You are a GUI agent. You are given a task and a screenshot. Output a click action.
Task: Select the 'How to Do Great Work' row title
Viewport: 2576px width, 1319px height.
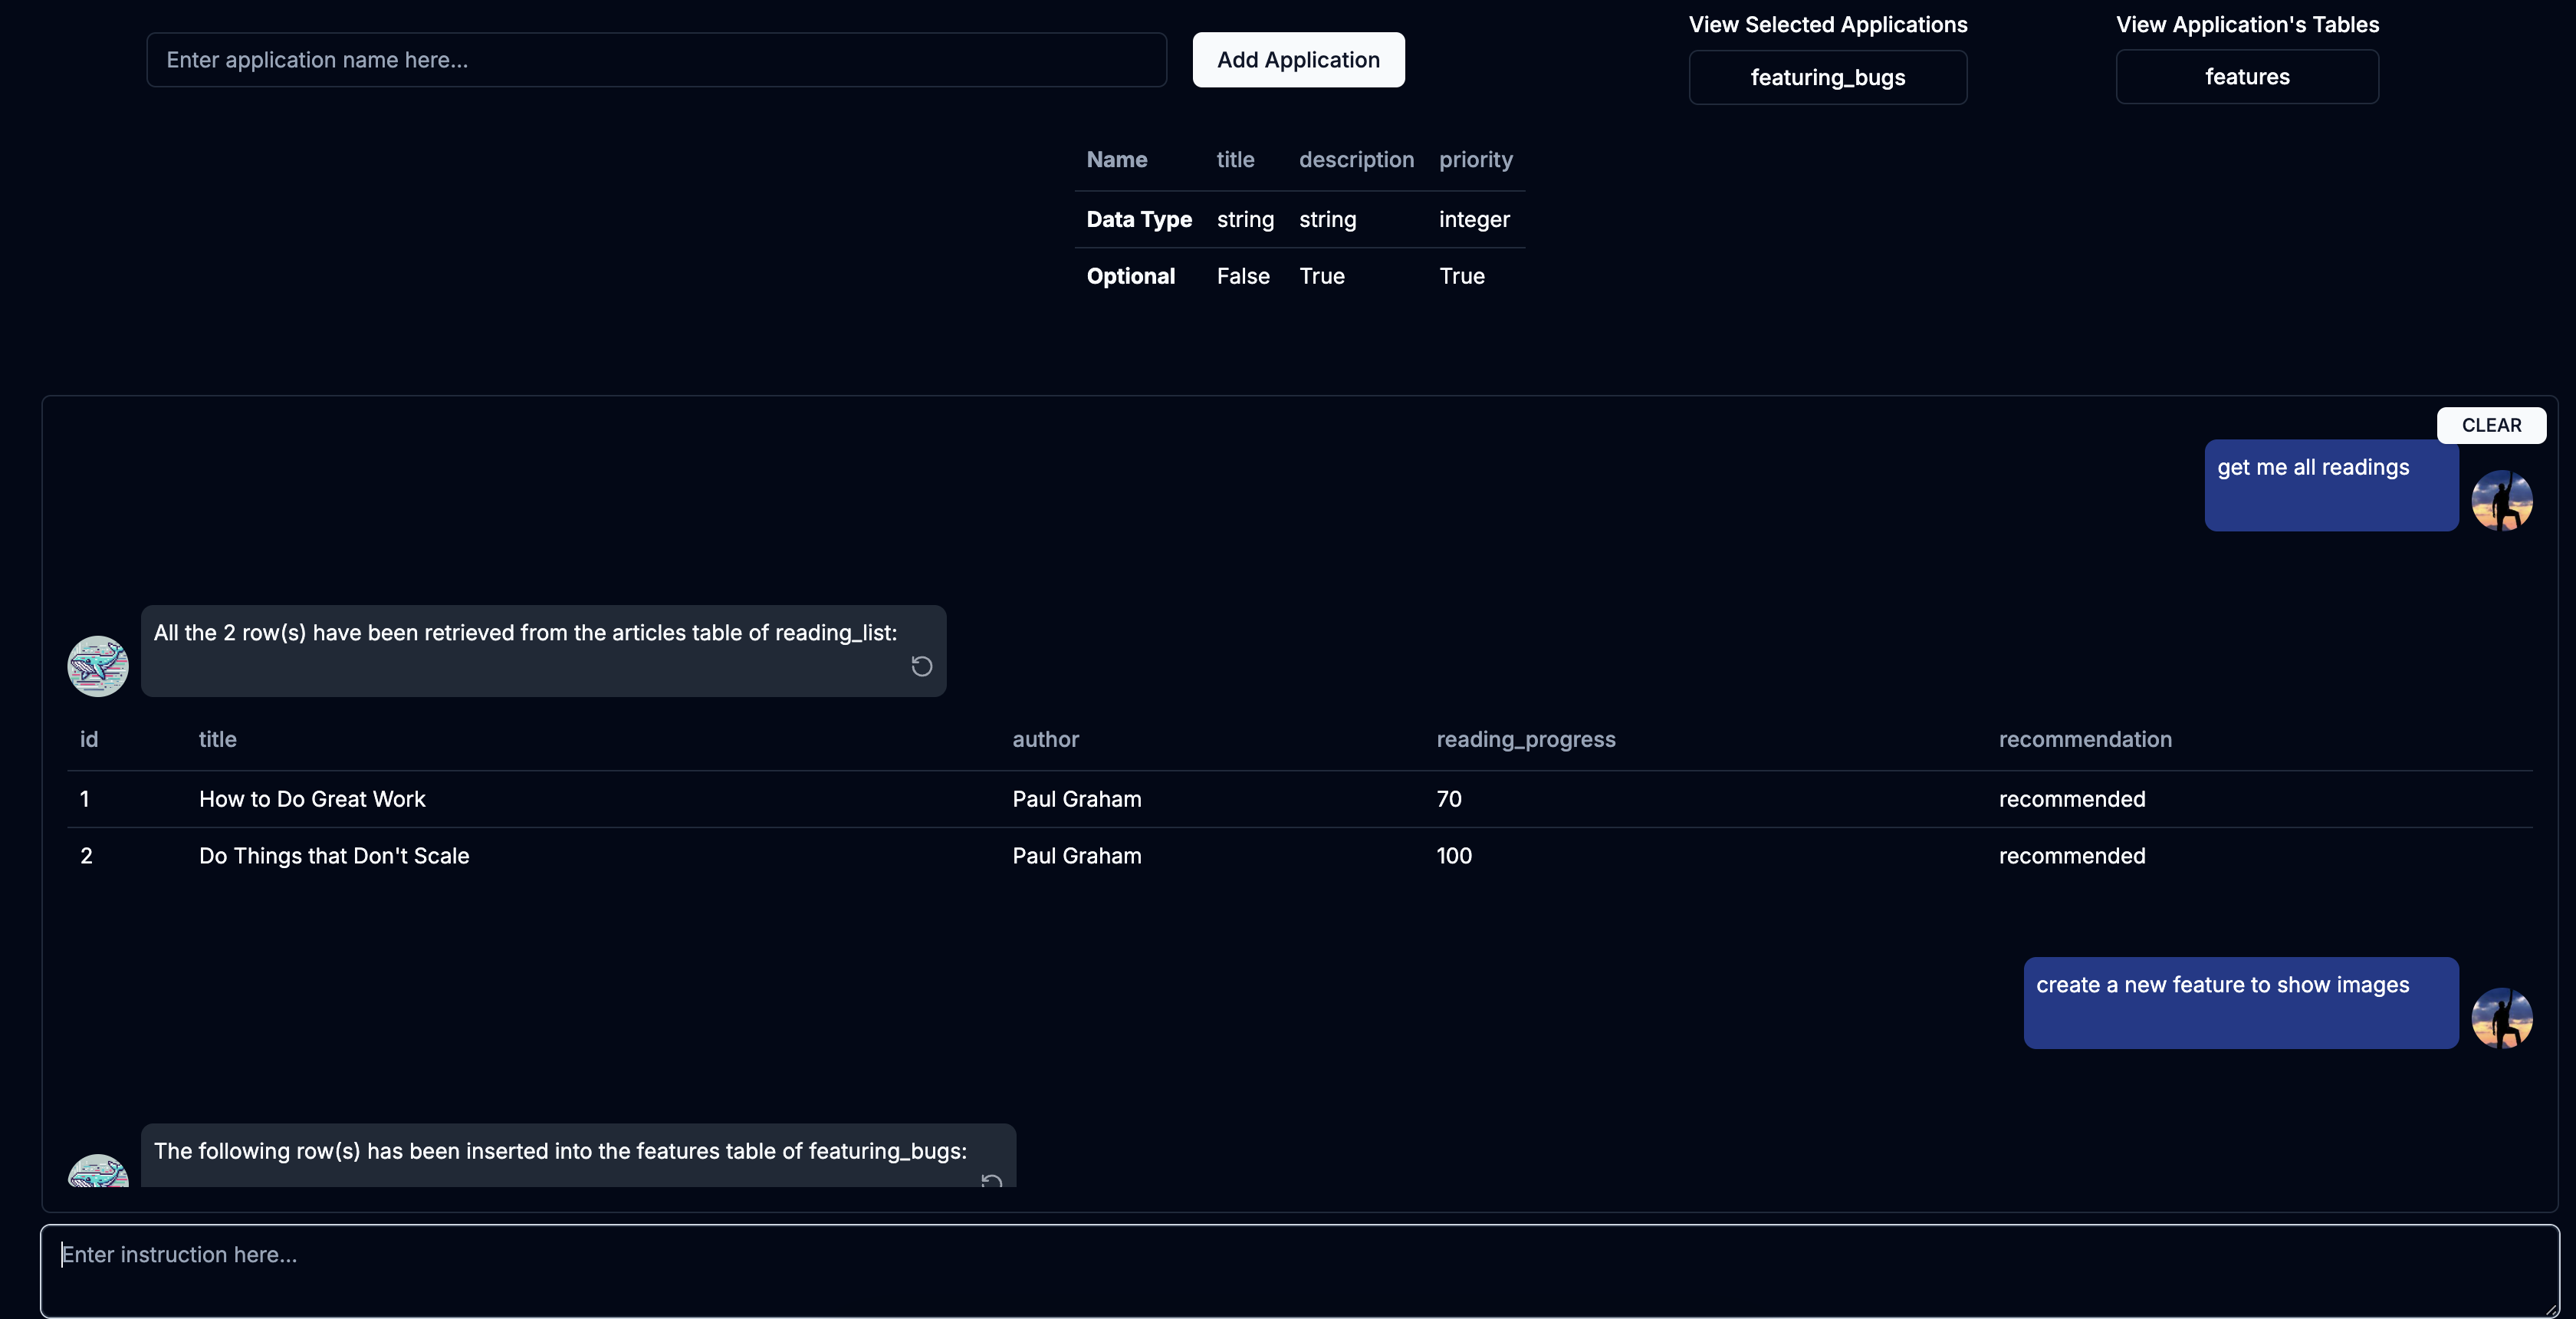click(312, 799)
